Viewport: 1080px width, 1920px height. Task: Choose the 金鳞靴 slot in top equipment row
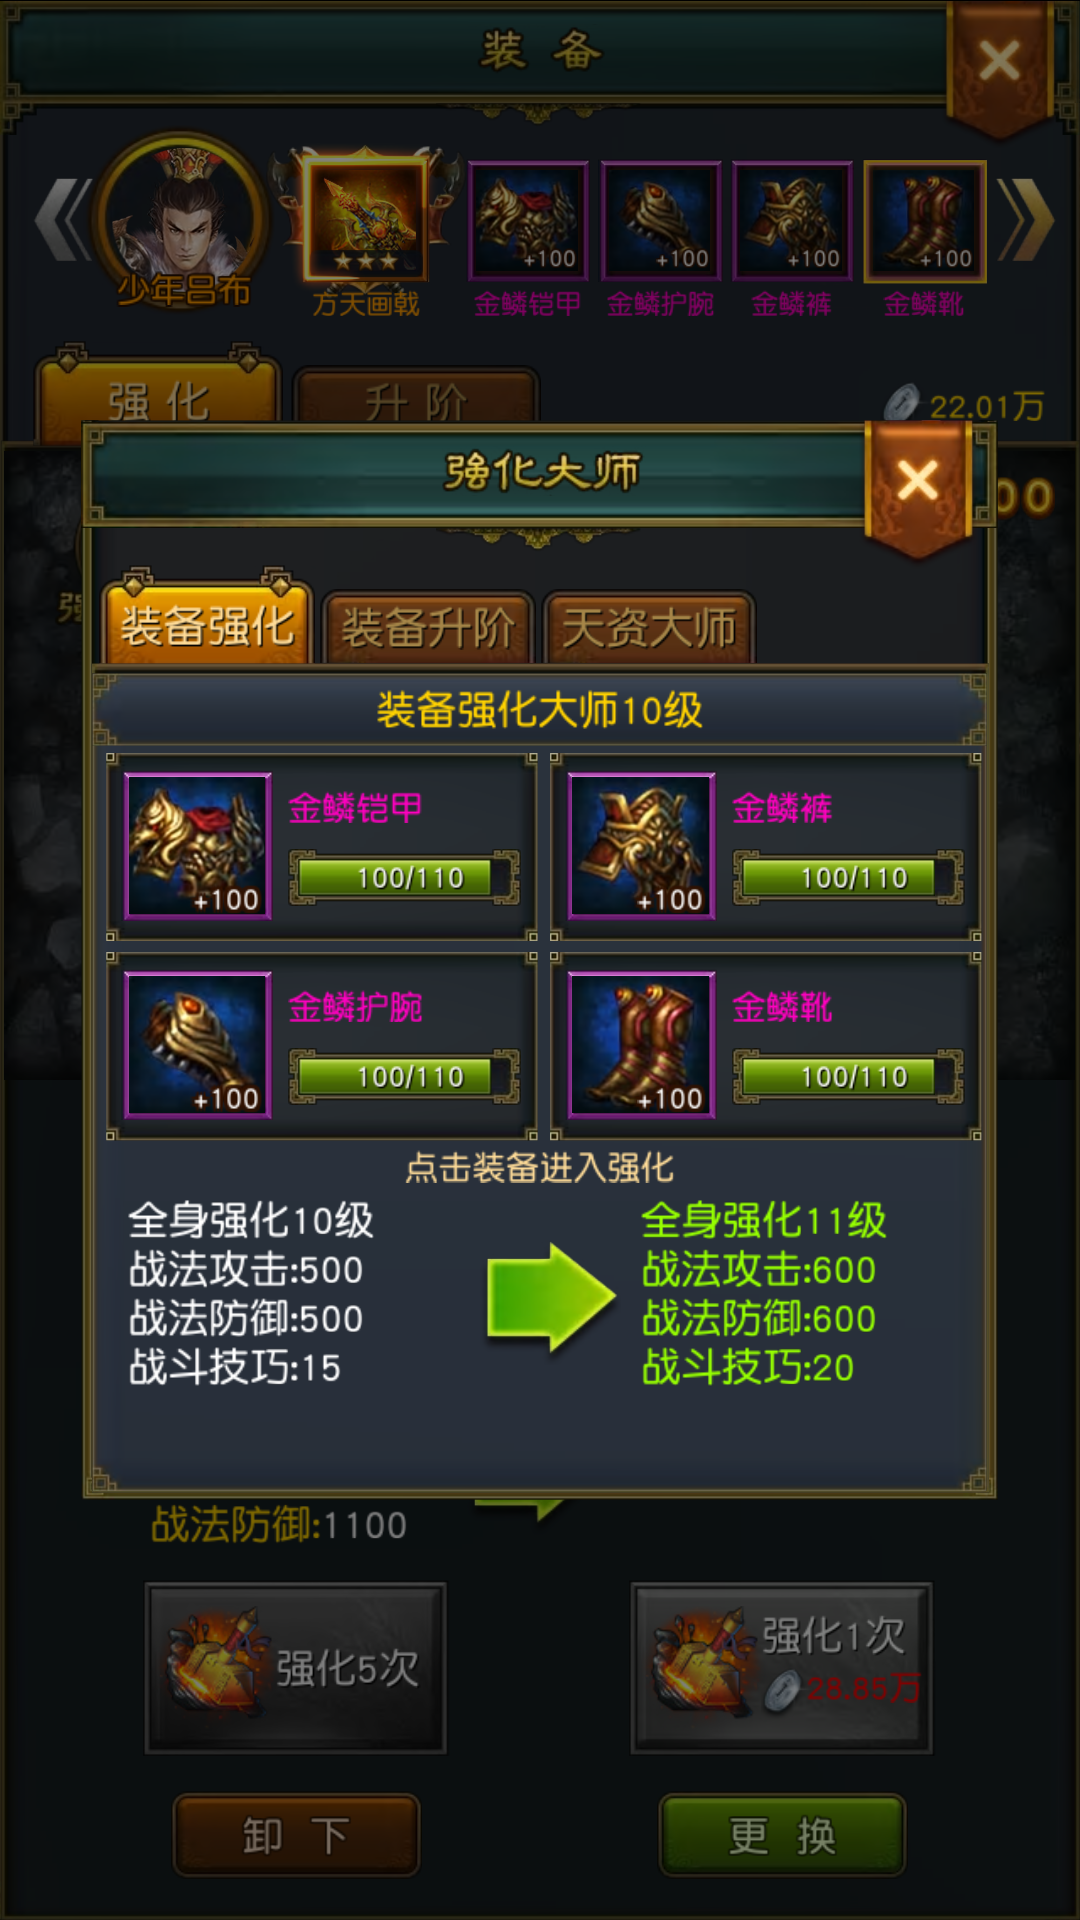pyautogui.click(x=925, y=221)
